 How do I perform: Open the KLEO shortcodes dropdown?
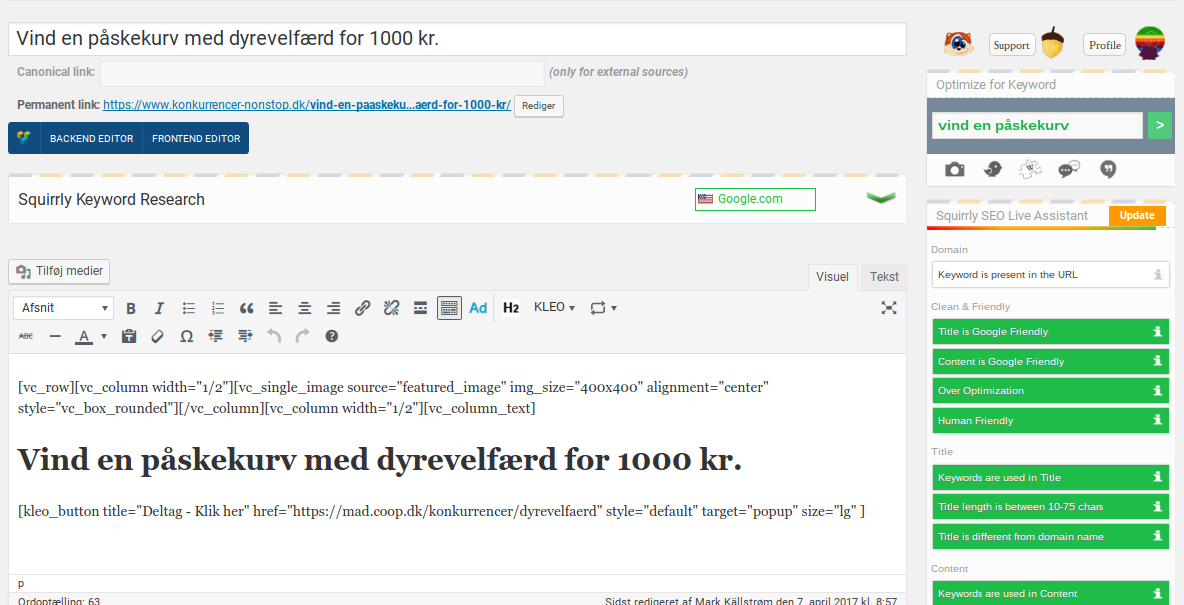(554, 307)
